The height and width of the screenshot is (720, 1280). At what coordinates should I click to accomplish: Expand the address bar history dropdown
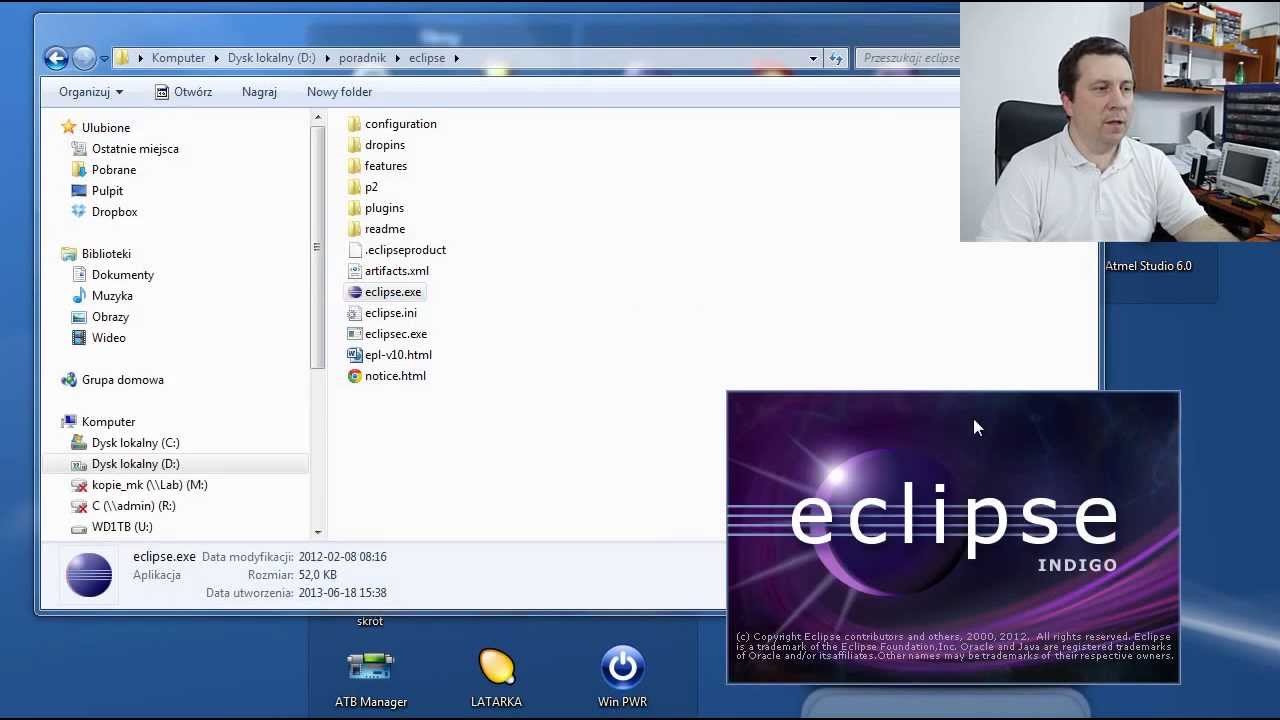[813, 58]
